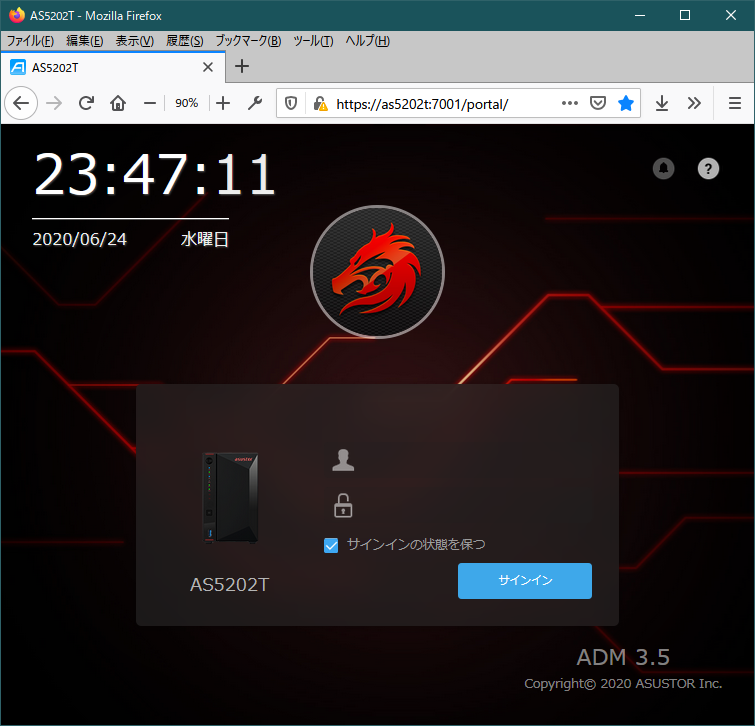Click the Copyright 2020 ASUSTOR Inc. text
The image size is (755, 726).
point(623,684)
